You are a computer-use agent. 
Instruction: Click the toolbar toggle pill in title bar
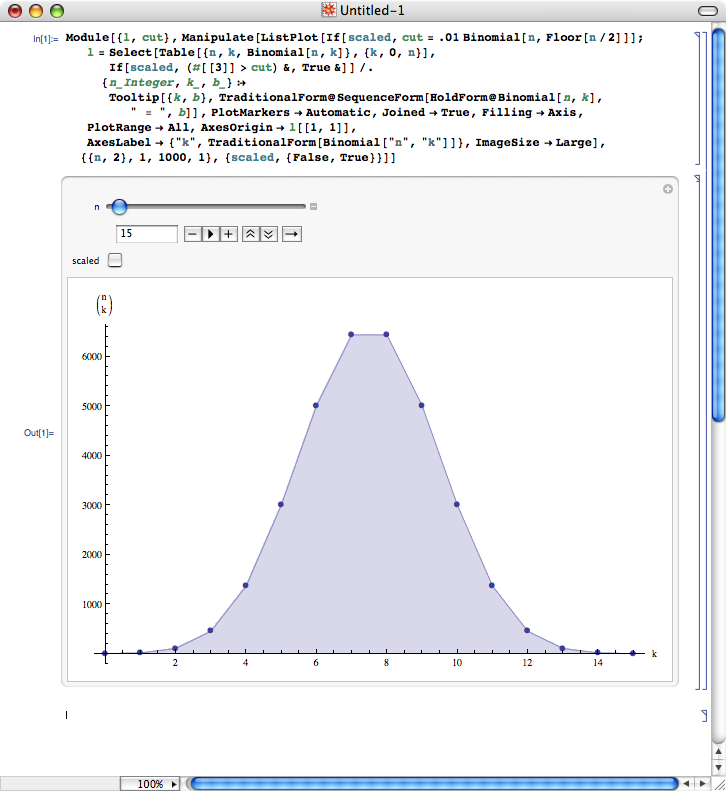[706, 11]
